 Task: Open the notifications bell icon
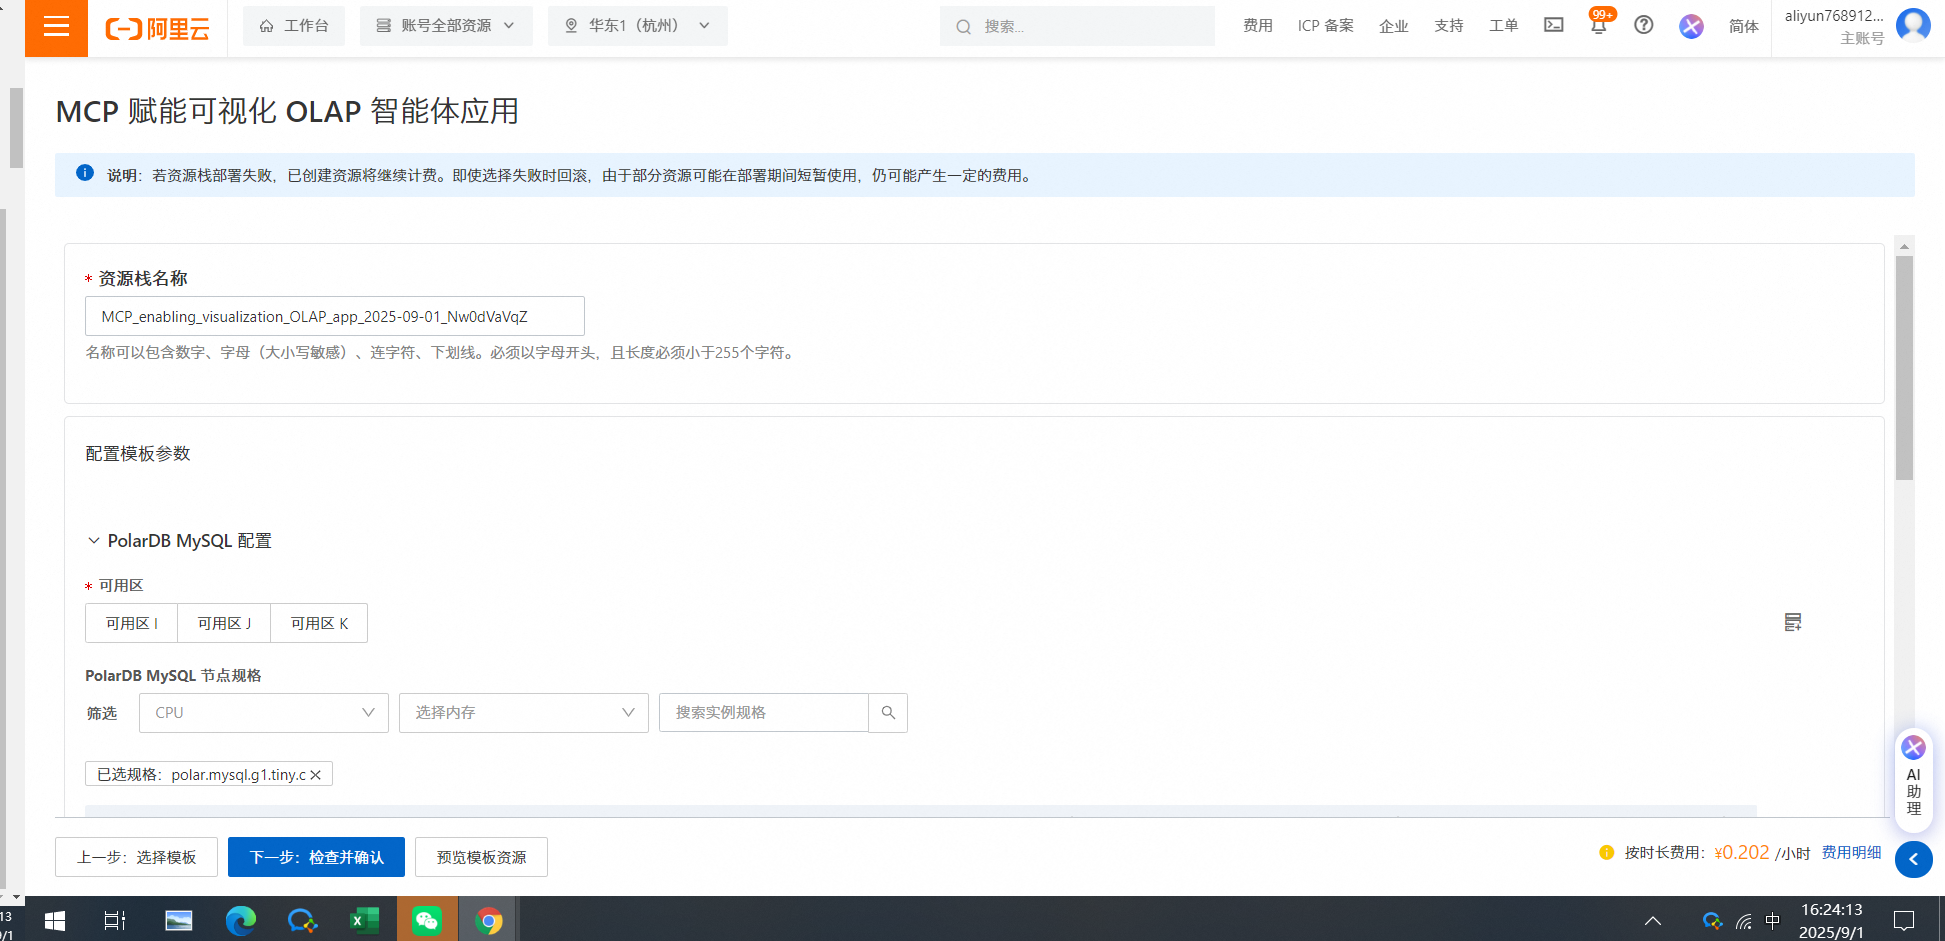pos(1599,25)
